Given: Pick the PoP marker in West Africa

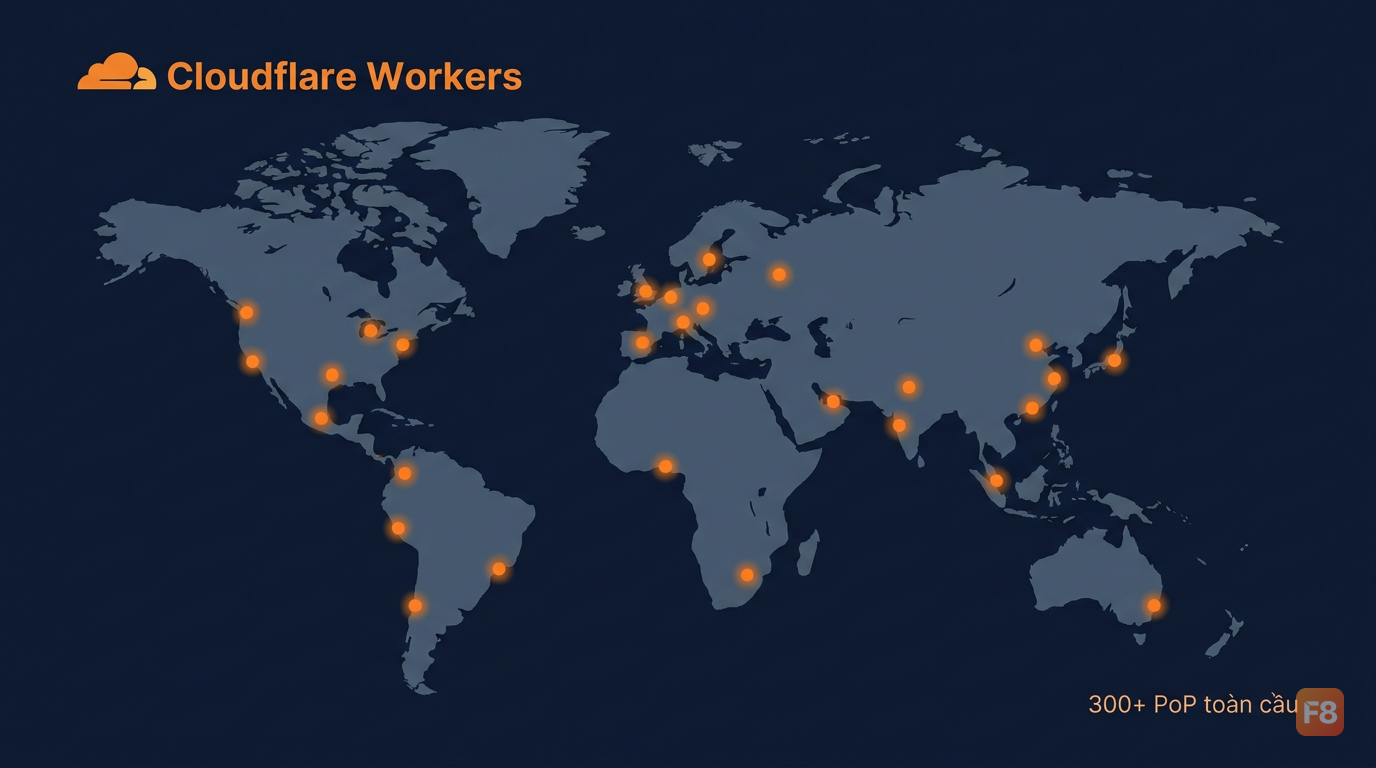Looking at the screenshot, I should click(x=665, y=466).
